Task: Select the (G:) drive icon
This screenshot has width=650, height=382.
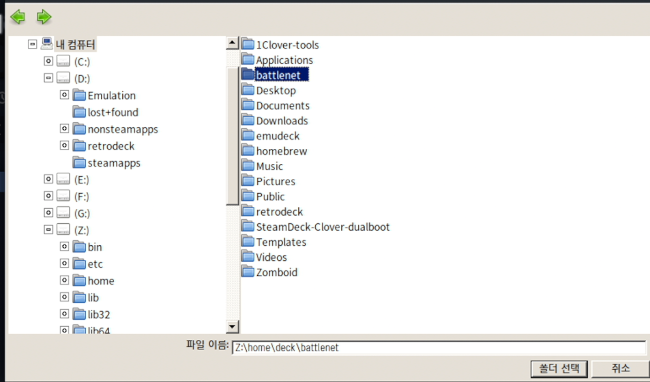Action: click(x=63, y=213)
